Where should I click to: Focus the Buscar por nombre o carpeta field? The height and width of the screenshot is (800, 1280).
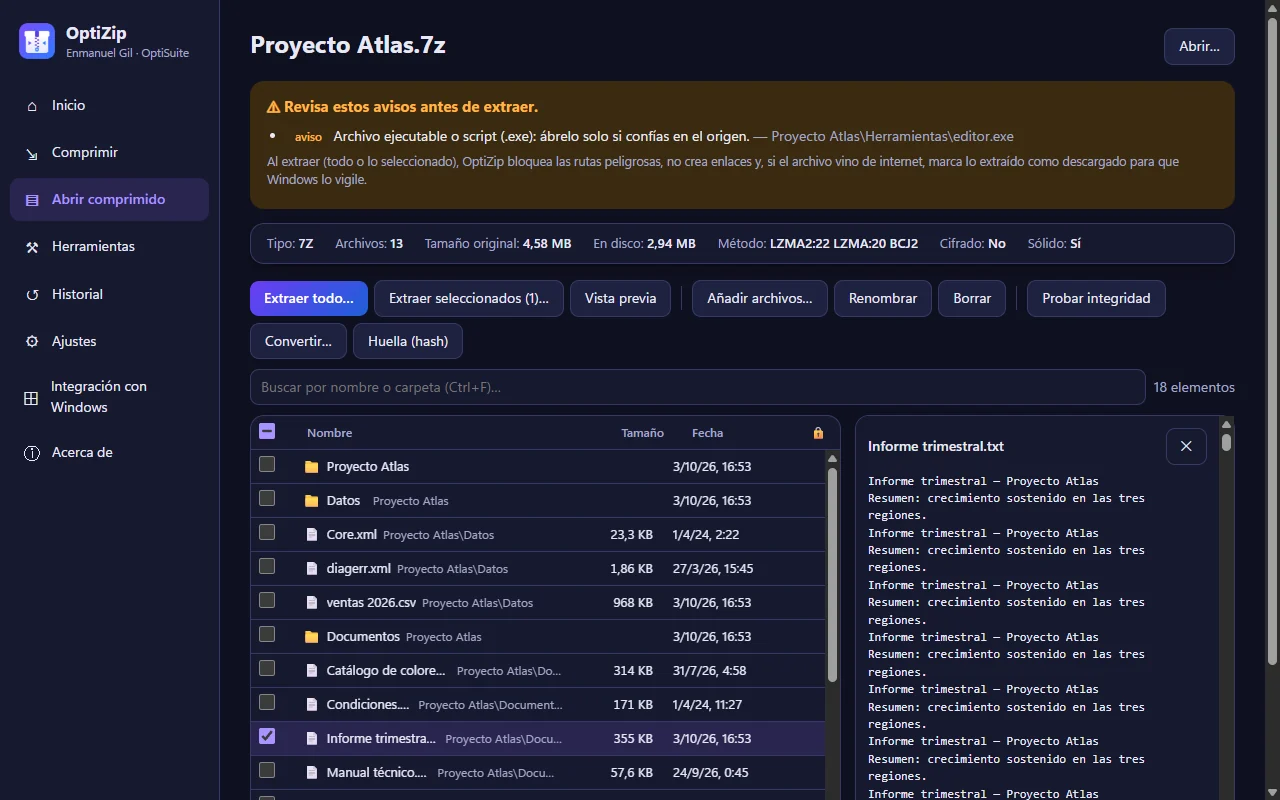[x=698, y=387]
